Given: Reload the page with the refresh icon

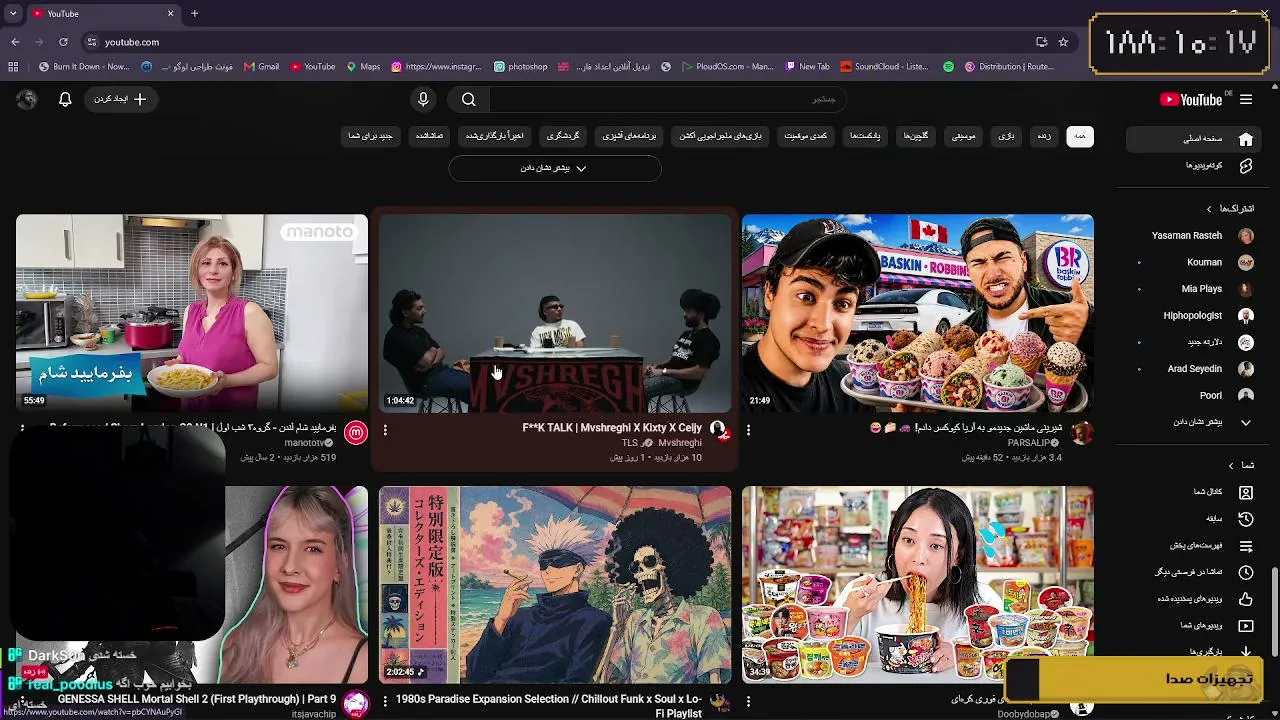Looking at the screenshot, I should (x=63, y=42).
